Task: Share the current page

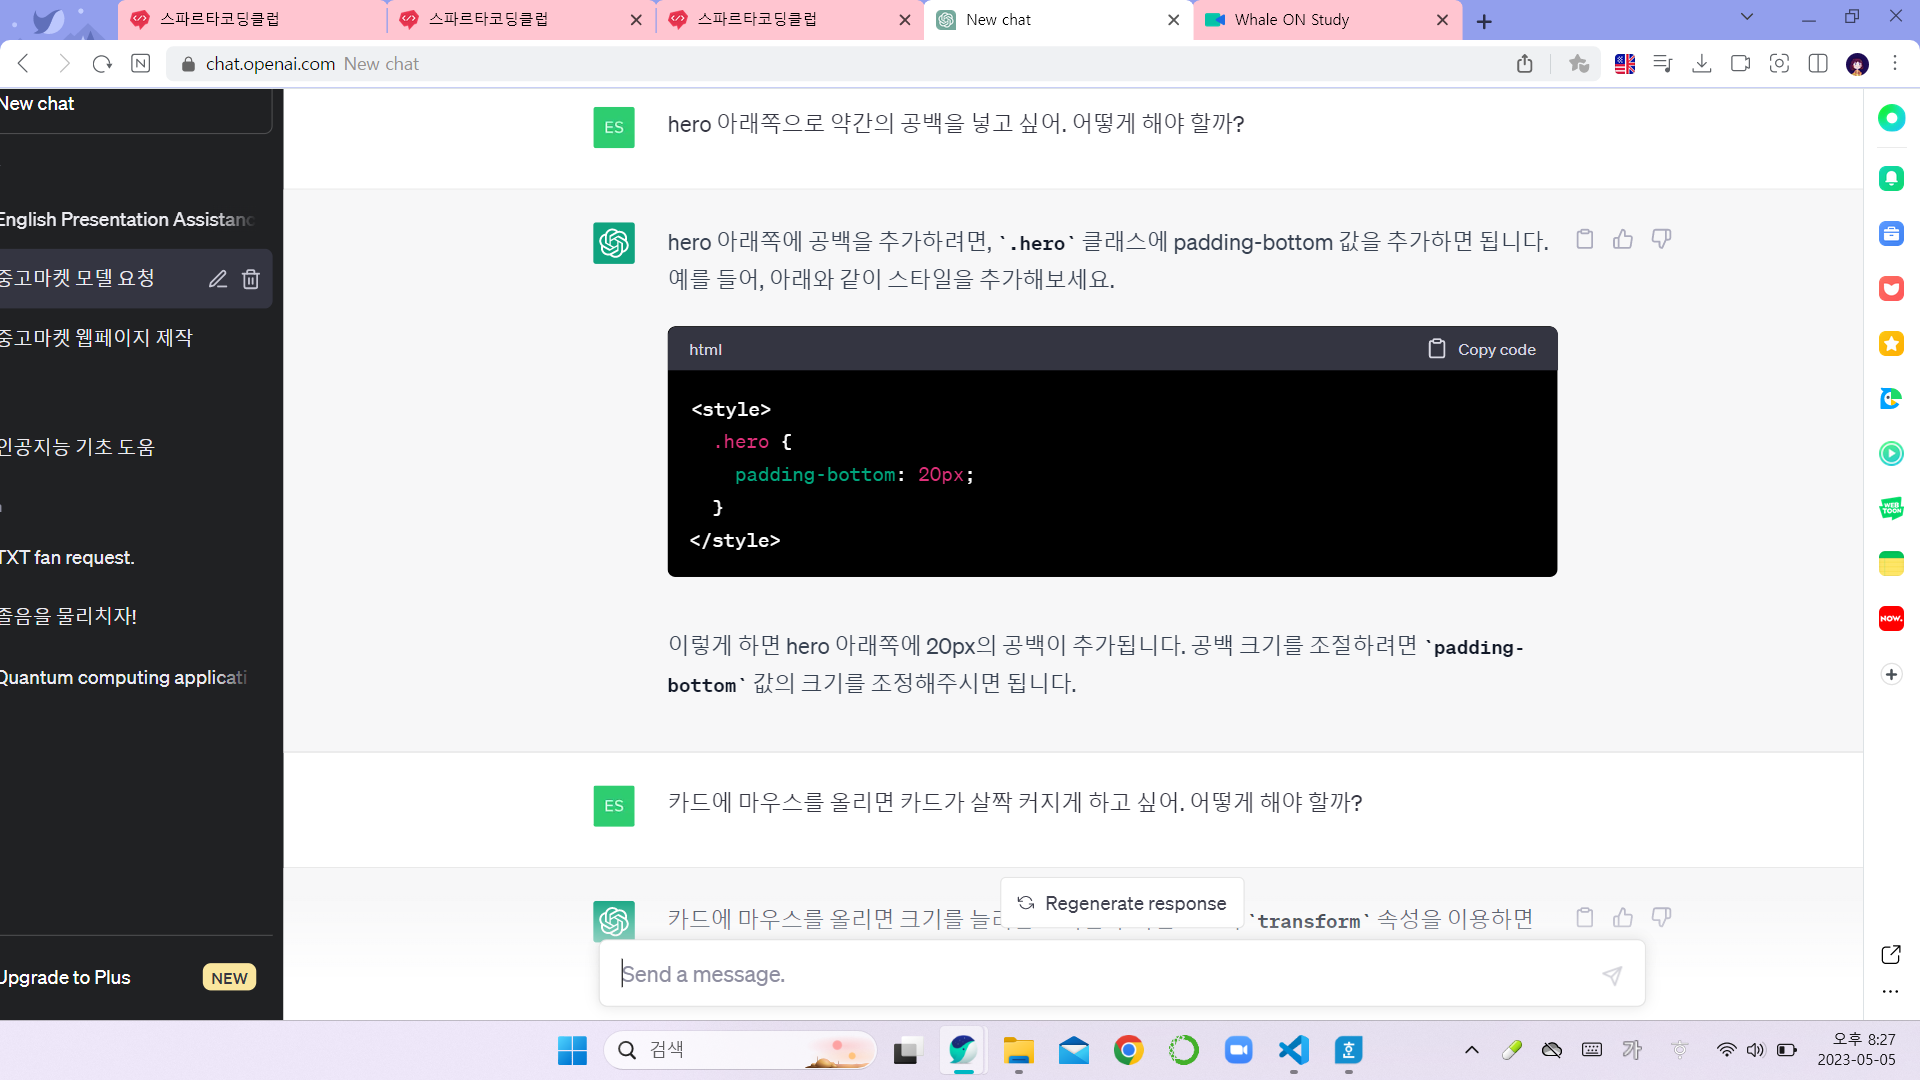Action: [x=1524, y=64]
